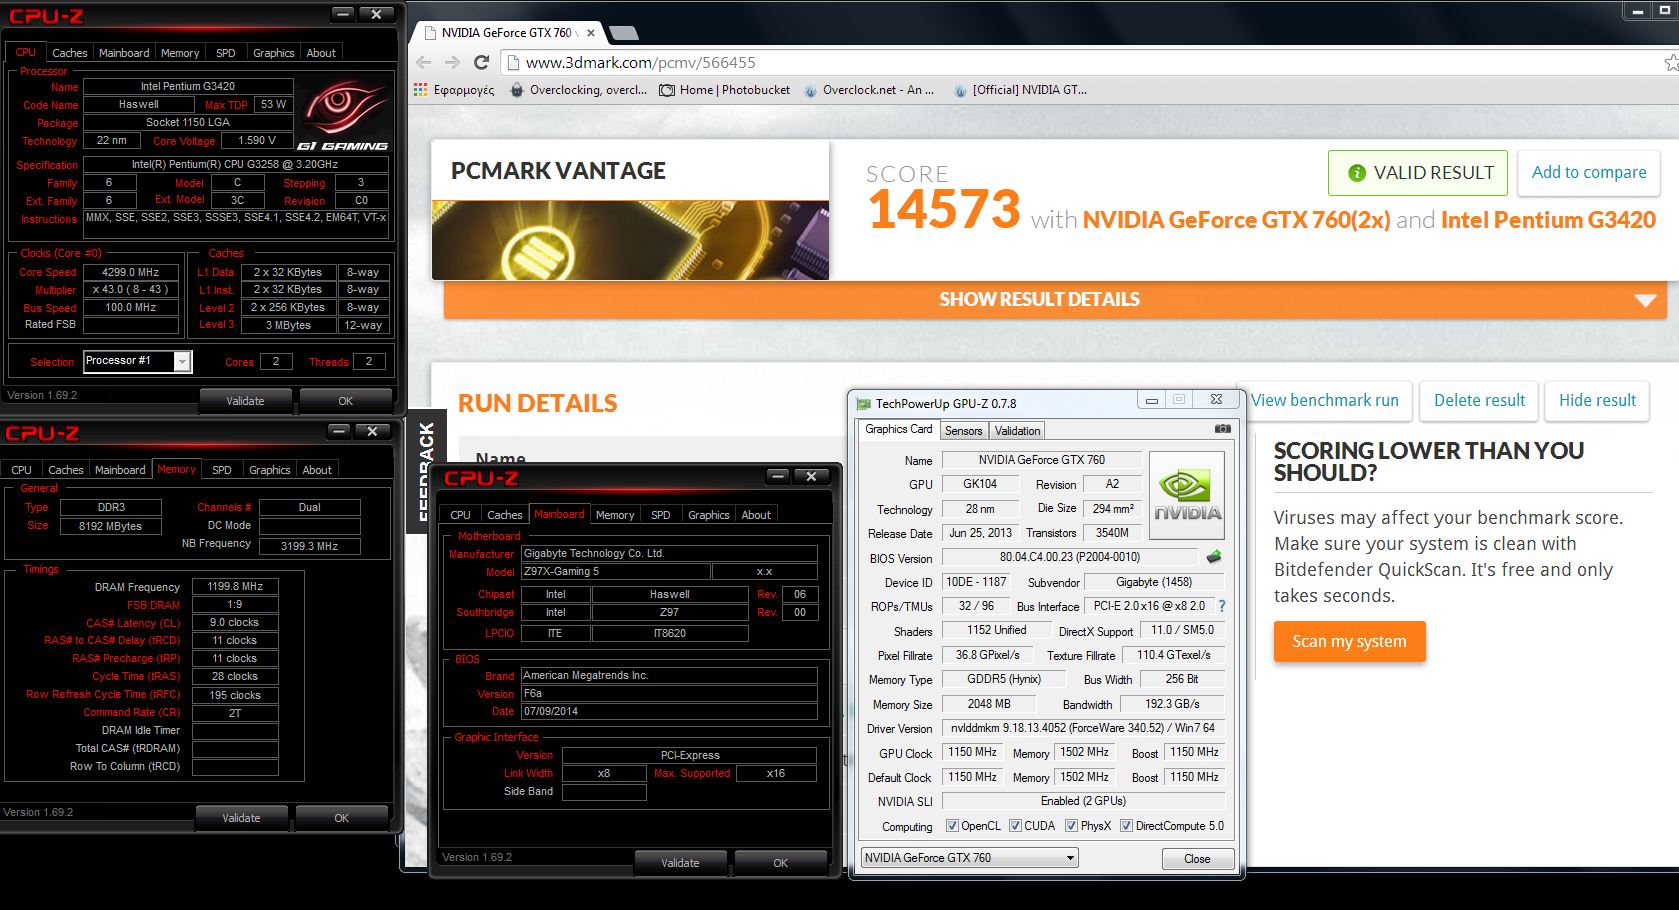Close the NVIDIA GeForce GTX 760 browser tab

pyautogui.click(x=591, y=33)
